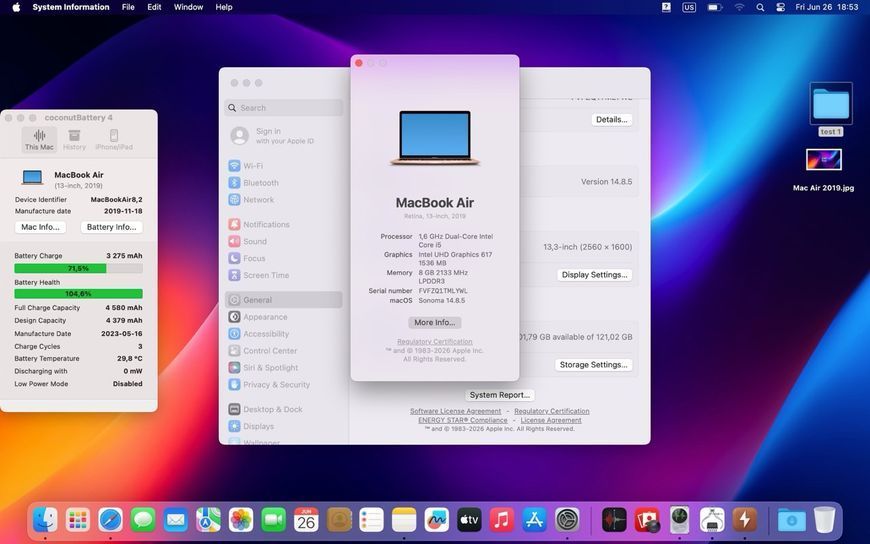Open System Settings gear in Dock
This screenshot has width=870, height=544.
(567, 520)
